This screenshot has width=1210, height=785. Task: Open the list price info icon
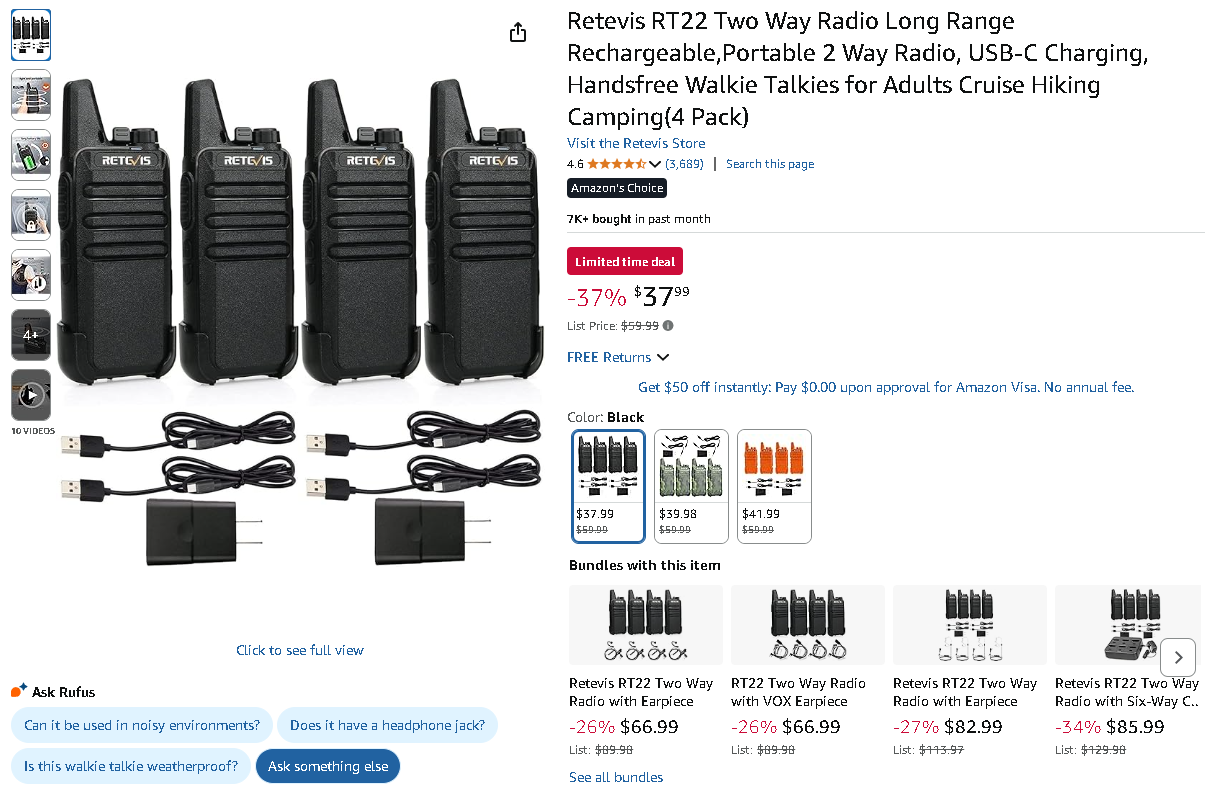click(668, 325)
